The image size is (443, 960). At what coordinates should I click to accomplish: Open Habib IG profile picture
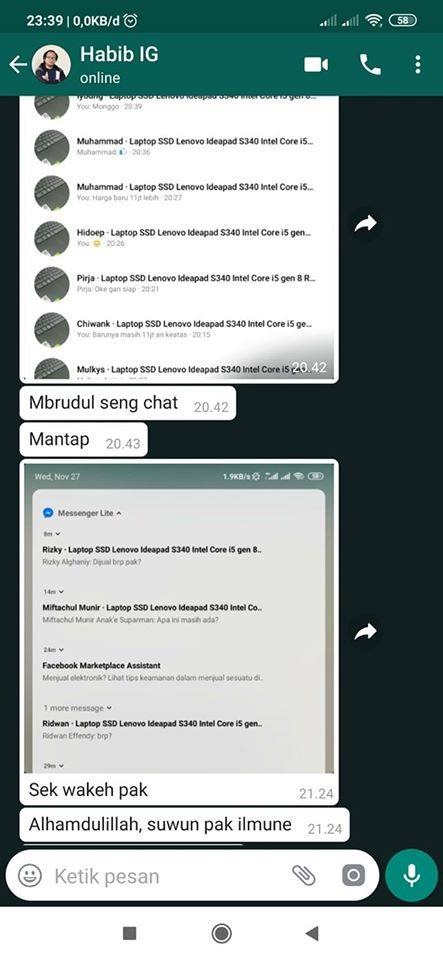pos(50,64)
